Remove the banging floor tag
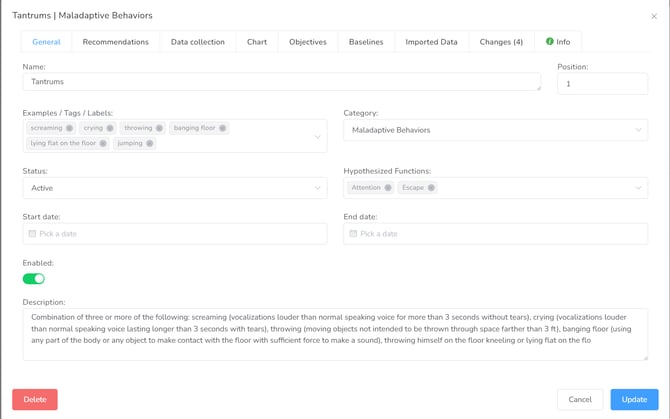Image resolution: width=670 pixels, height=419 pixels. click(222, 128)
